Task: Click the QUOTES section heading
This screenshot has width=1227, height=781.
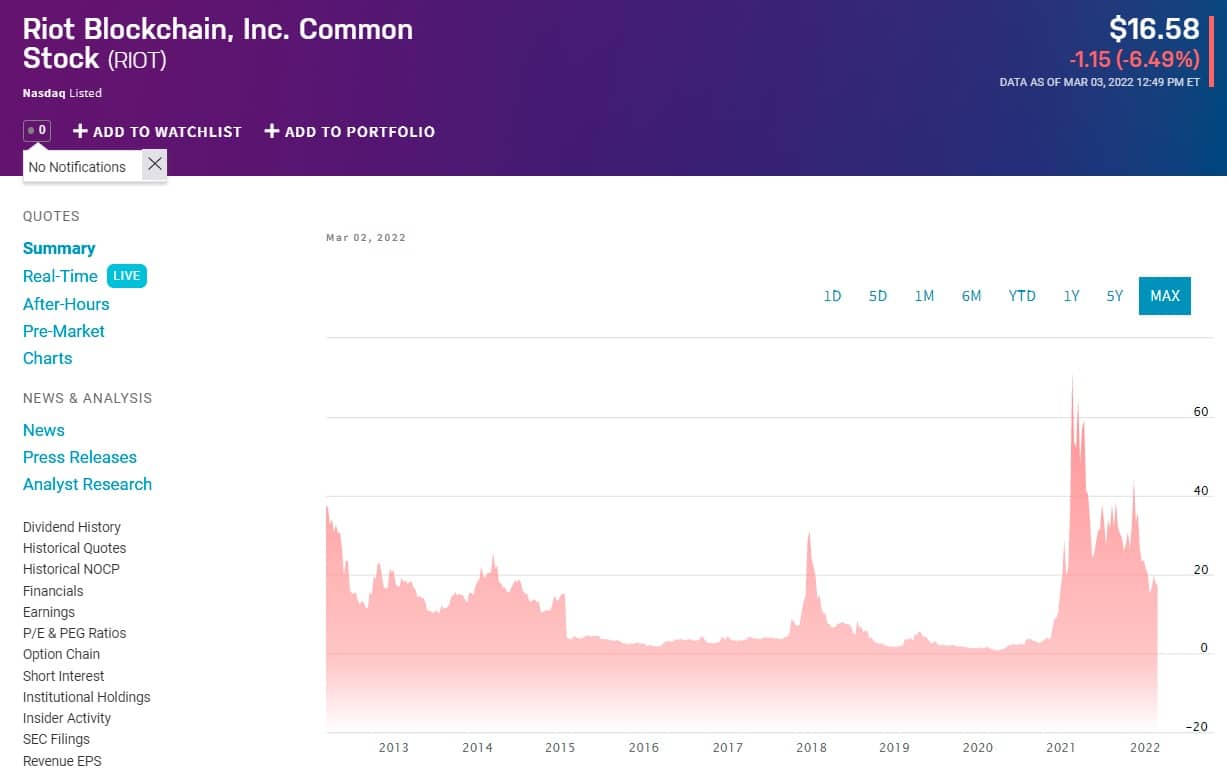Action: coord(51,216)
